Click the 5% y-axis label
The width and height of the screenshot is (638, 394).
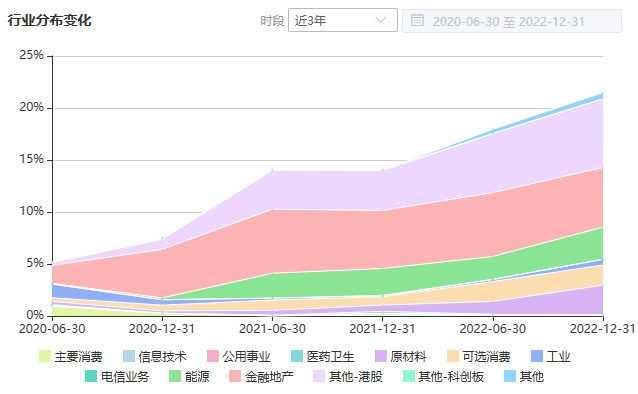[x=35, y=263]
